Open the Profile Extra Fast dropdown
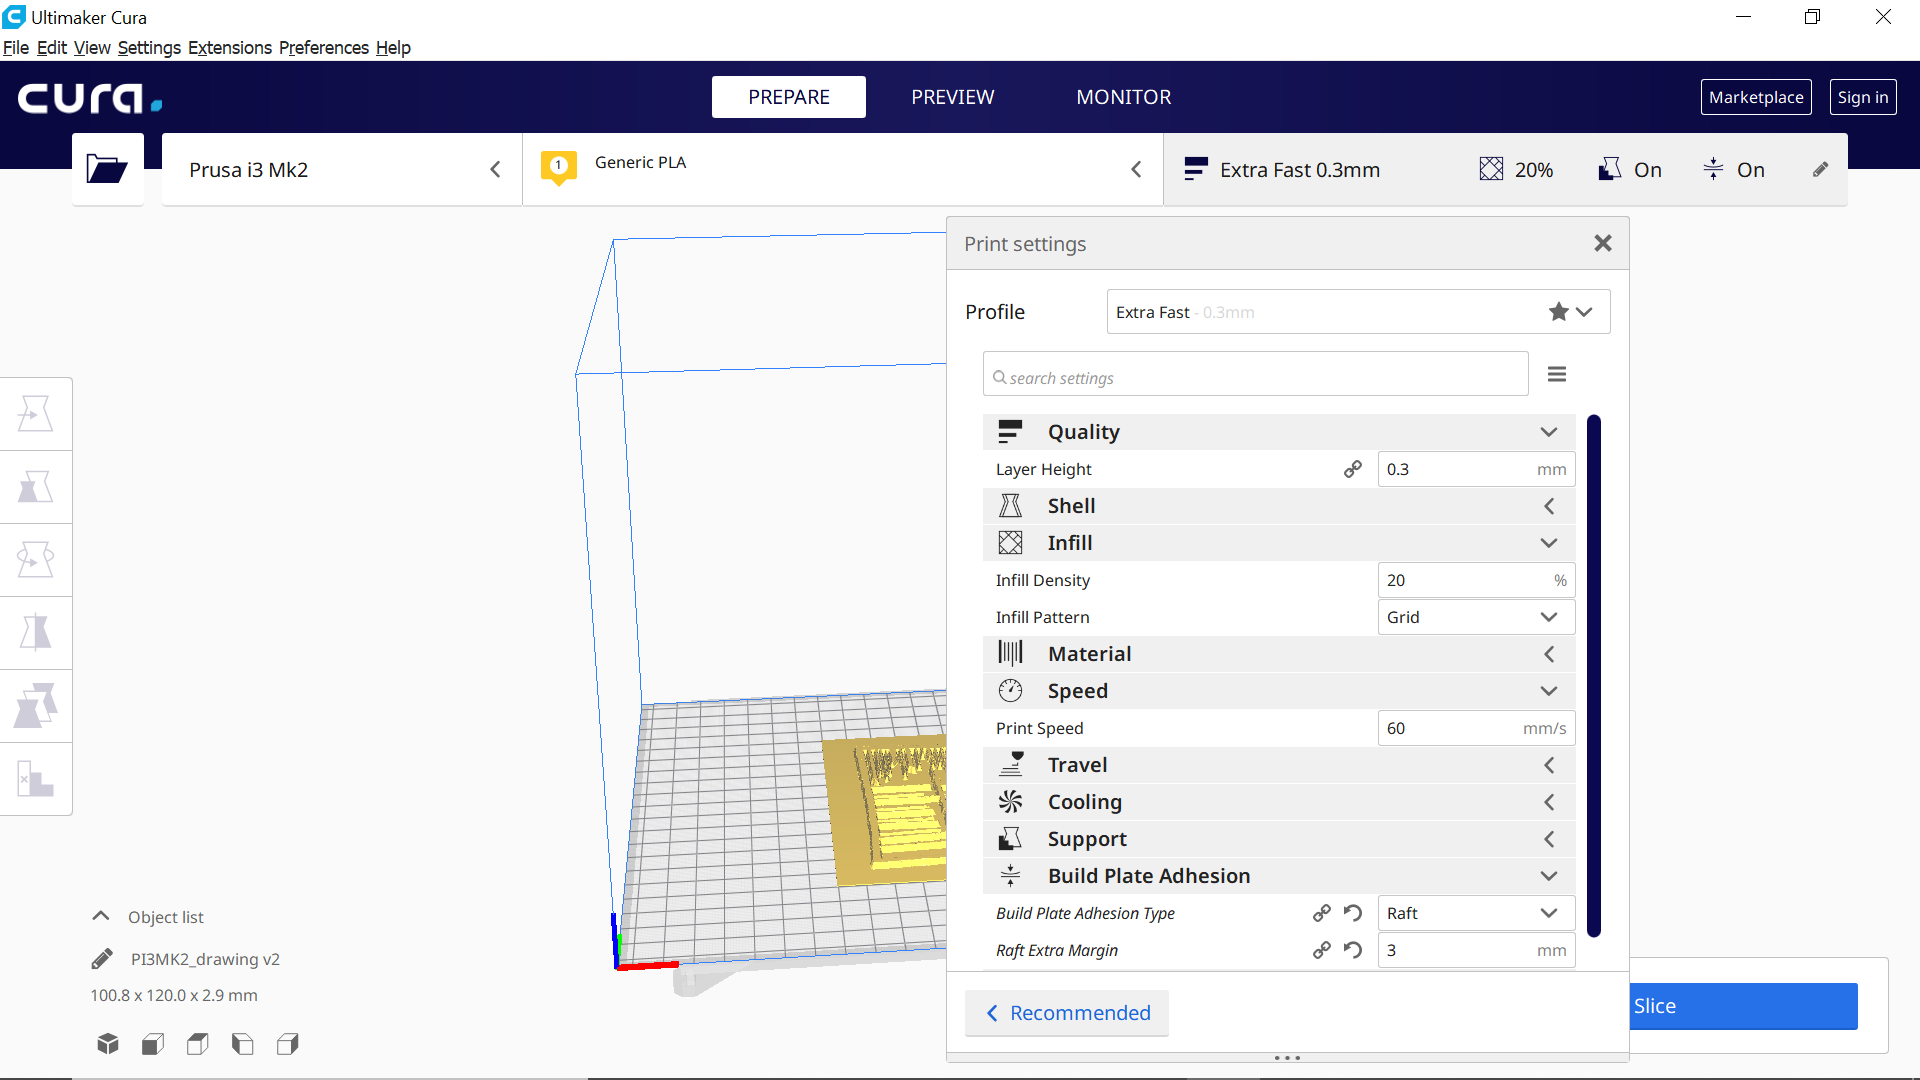 tap(1358, 312)
